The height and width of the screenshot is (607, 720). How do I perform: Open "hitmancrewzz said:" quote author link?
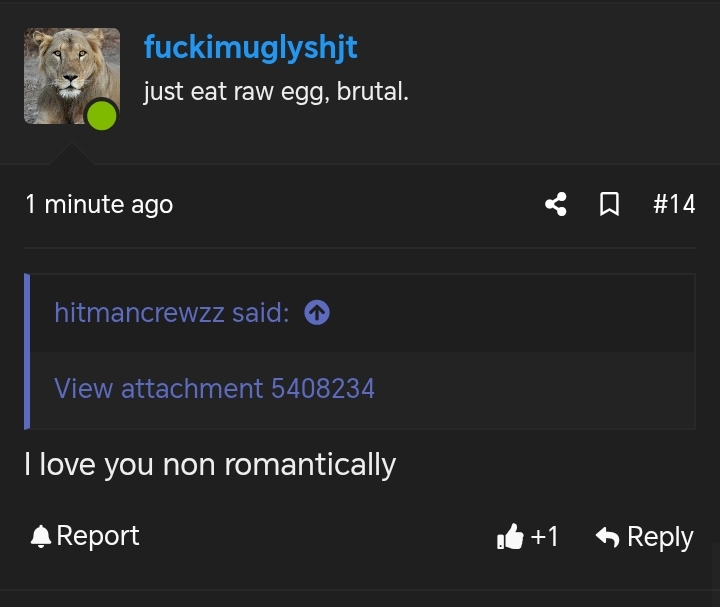[x=172, y=313]
